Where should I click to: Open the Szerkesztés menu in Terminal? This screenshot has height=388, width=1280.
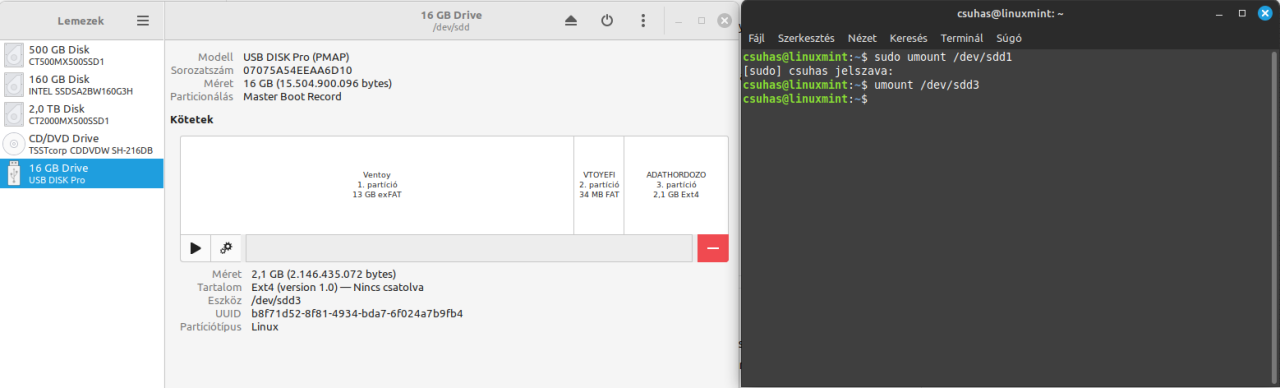[x=806, y=38]
